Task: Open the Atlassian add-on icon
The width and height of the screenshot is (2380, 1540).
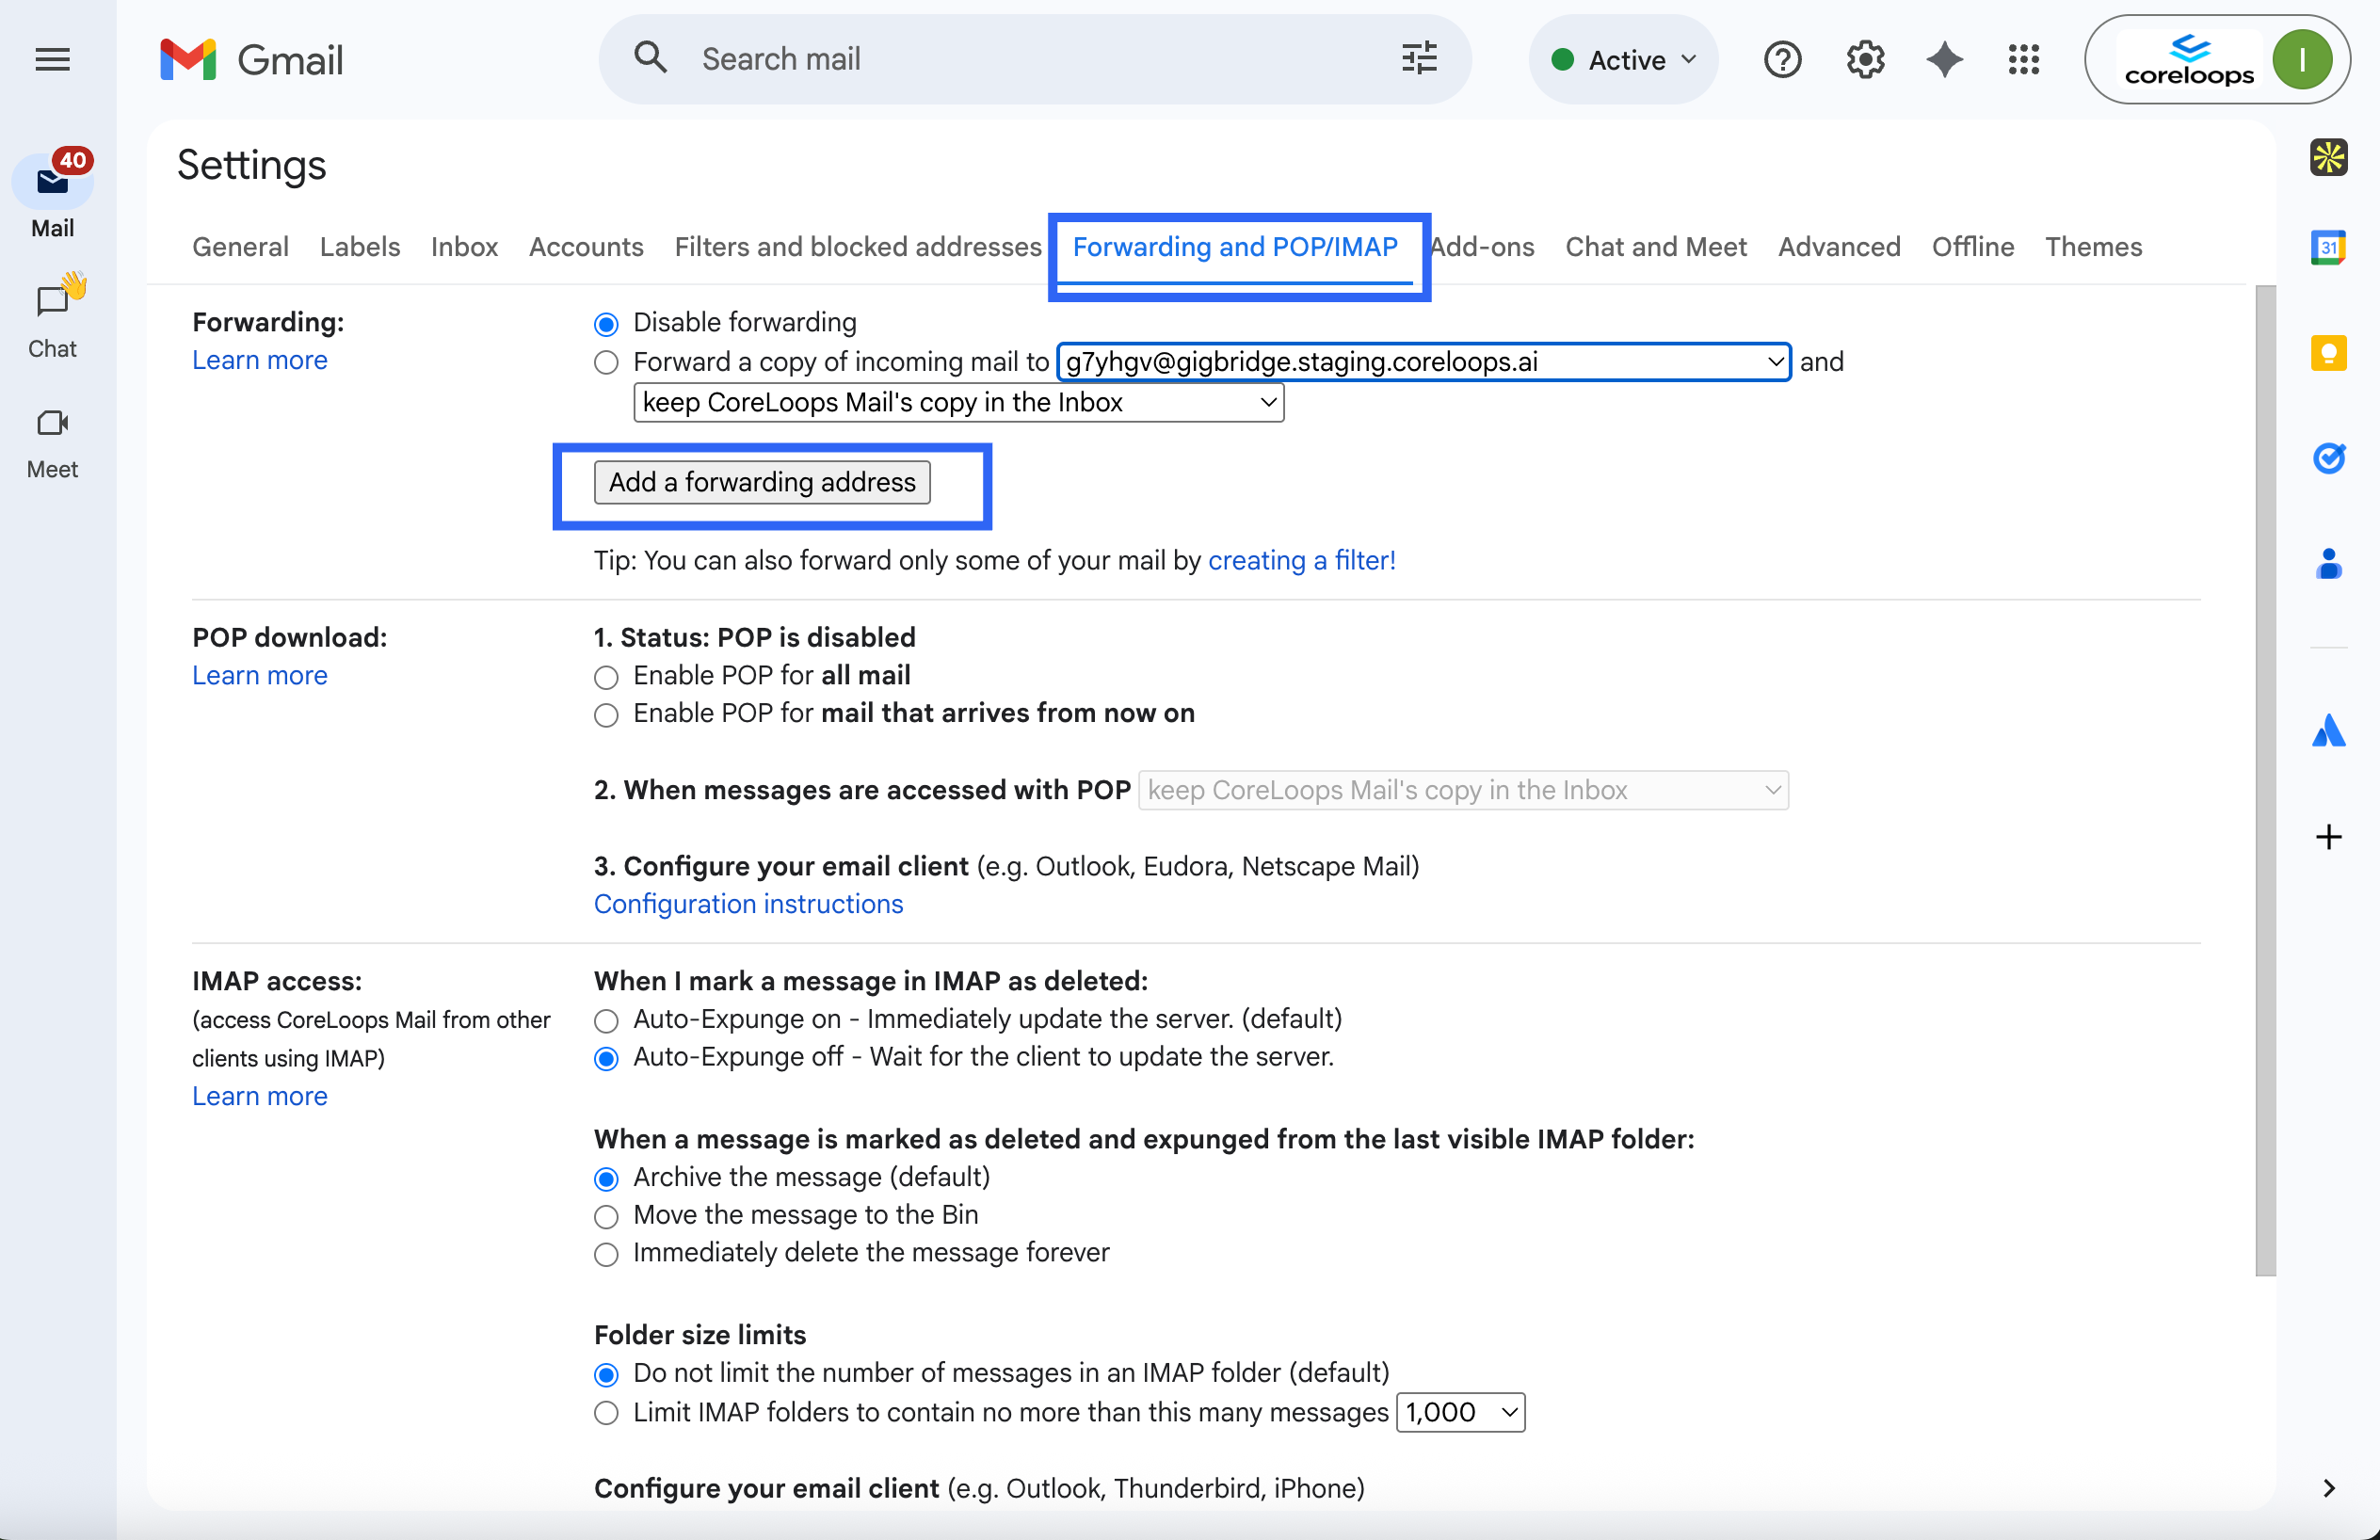Action: [x=2328, y=731]
